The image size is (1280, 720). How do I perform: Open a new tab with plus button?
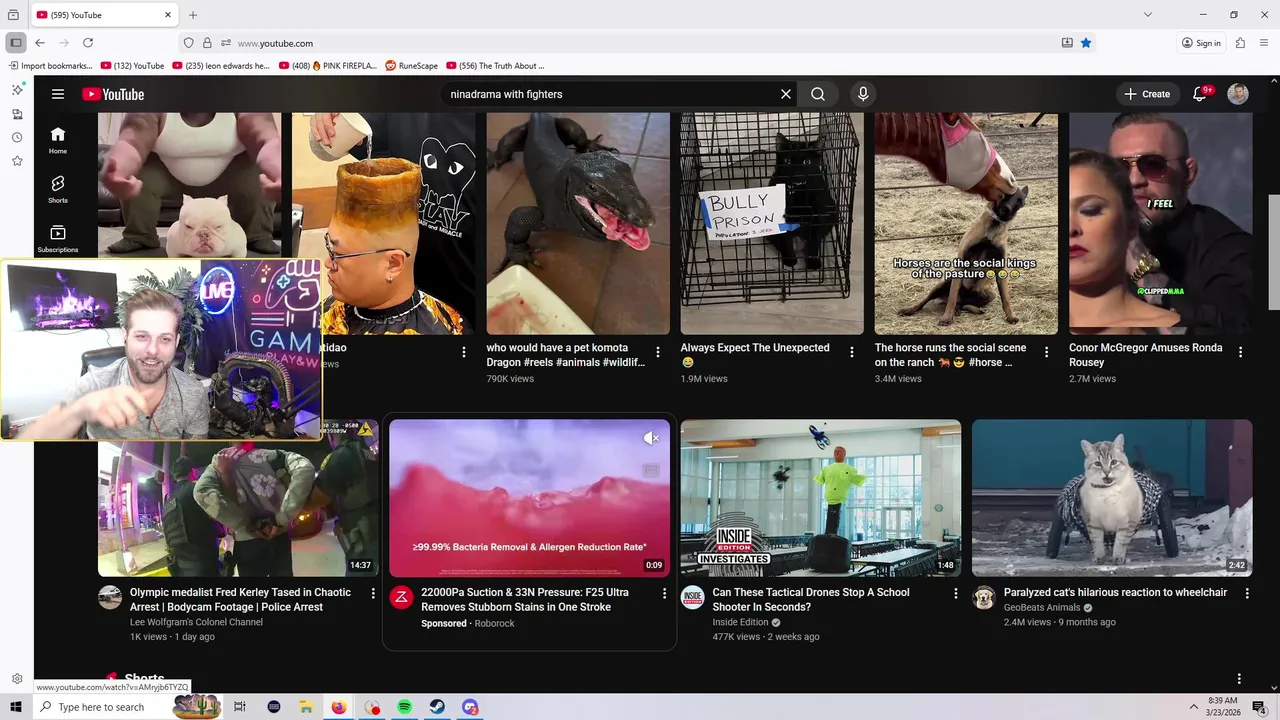(x=193, y=15)
